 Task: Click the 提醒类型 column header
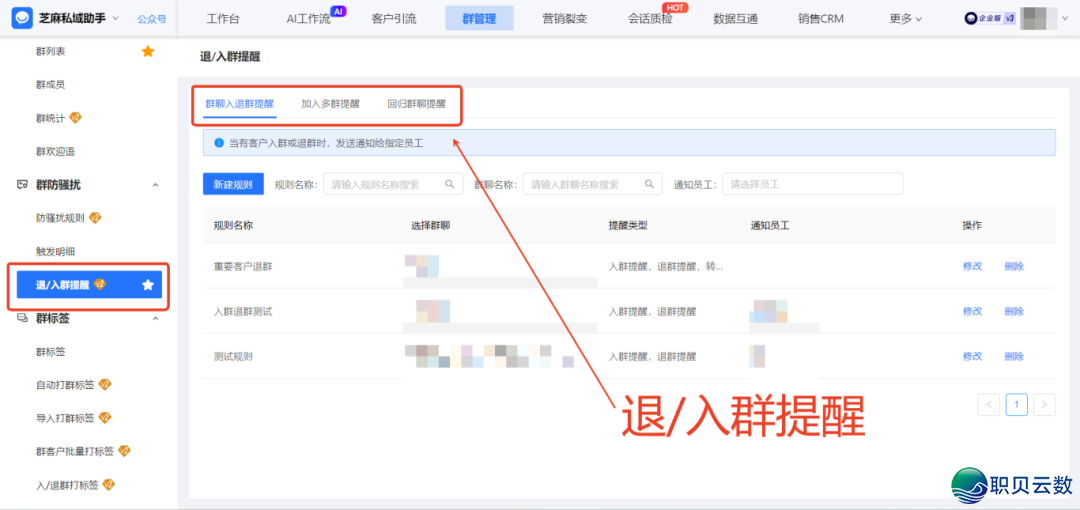[x=628, y=225]
